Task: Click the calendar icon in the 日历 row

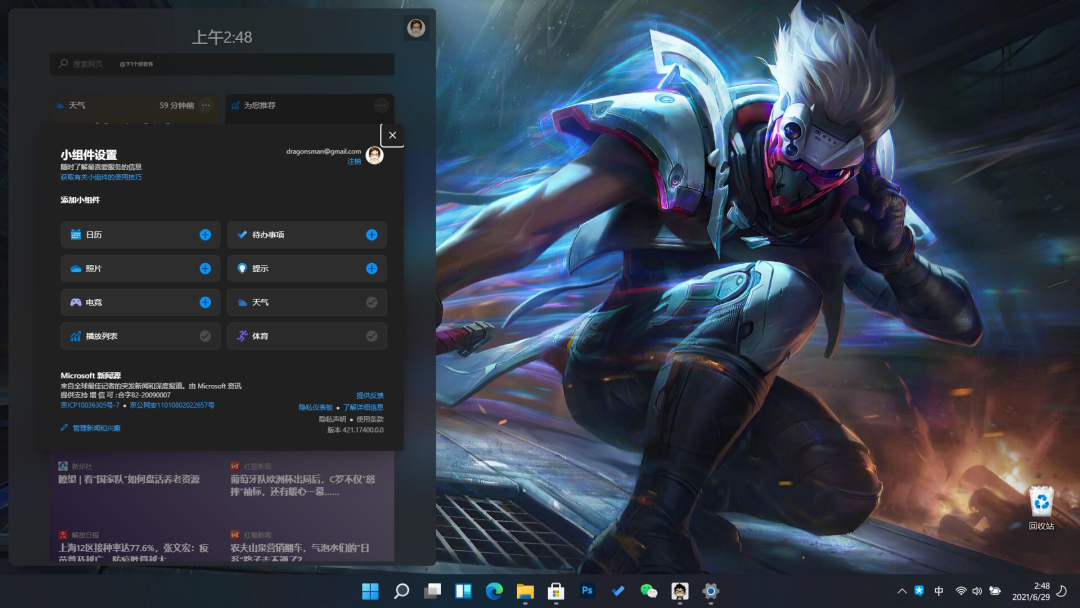Action: point(76,235)
